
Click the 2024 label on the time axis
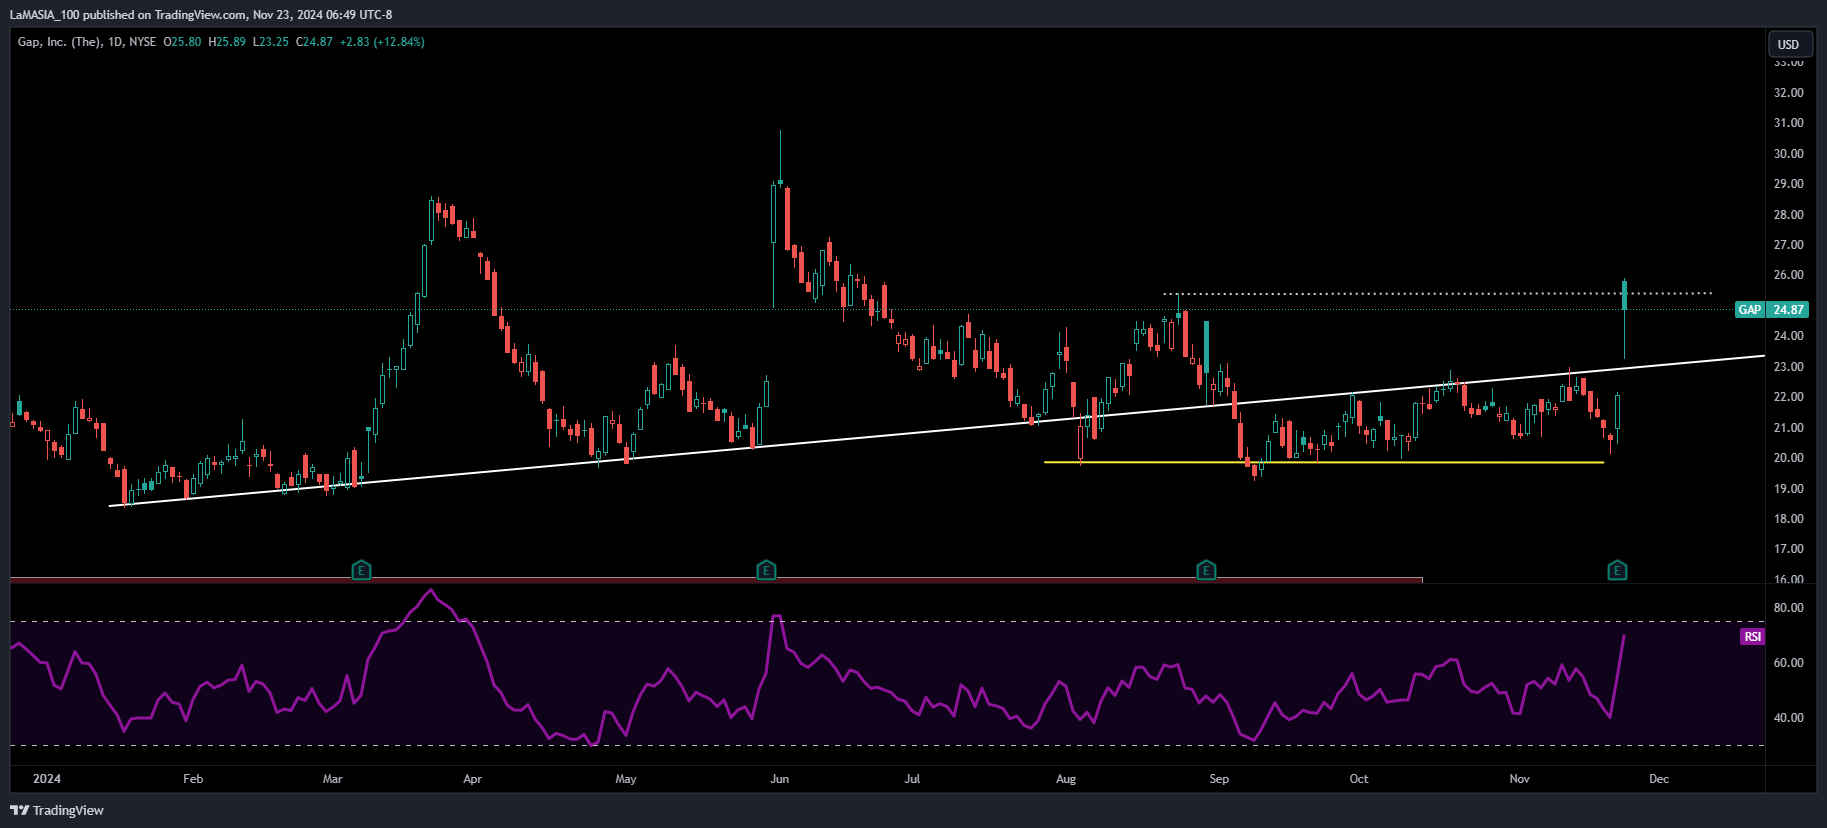(47, 779)
